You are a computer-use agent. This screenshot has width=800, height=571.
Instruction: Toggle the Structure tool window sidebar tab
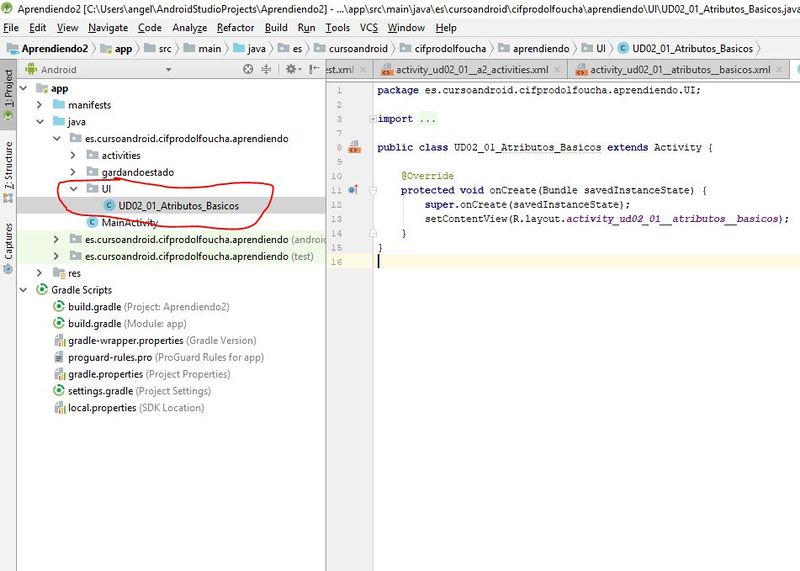coord(8,171)
